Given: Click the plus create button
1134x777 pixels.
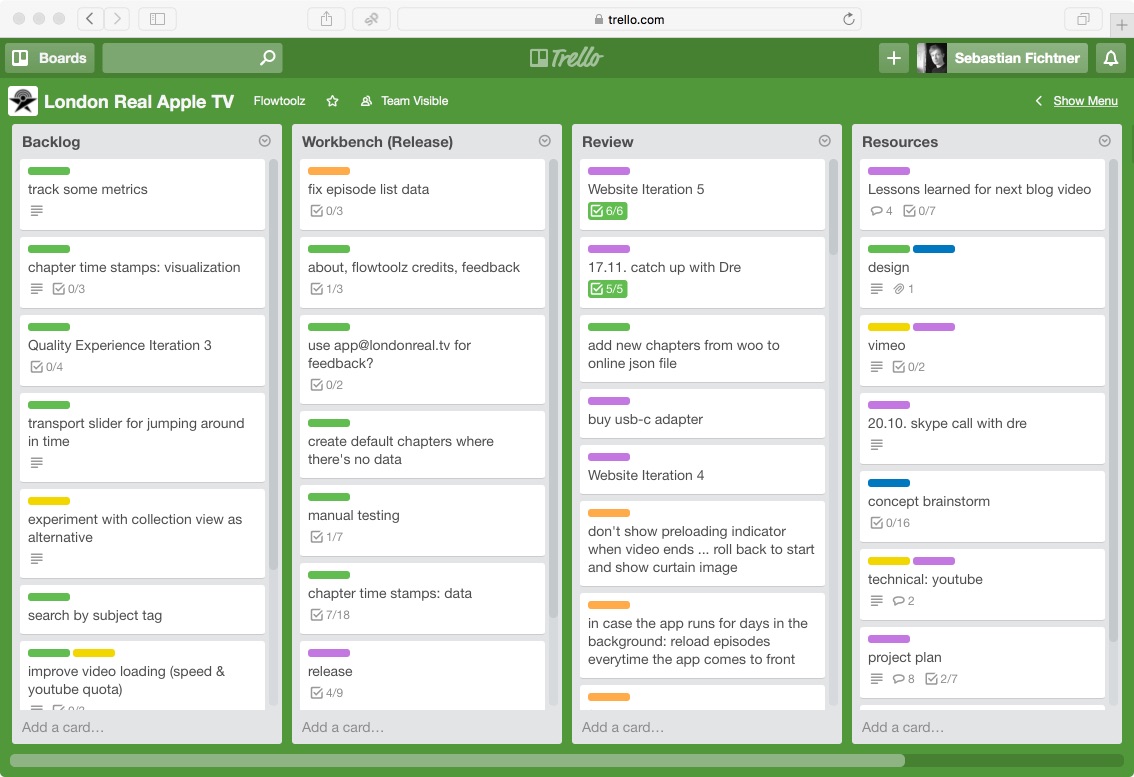Looking at the screenshot, I should pyautogui.click(x=894, y=58).
